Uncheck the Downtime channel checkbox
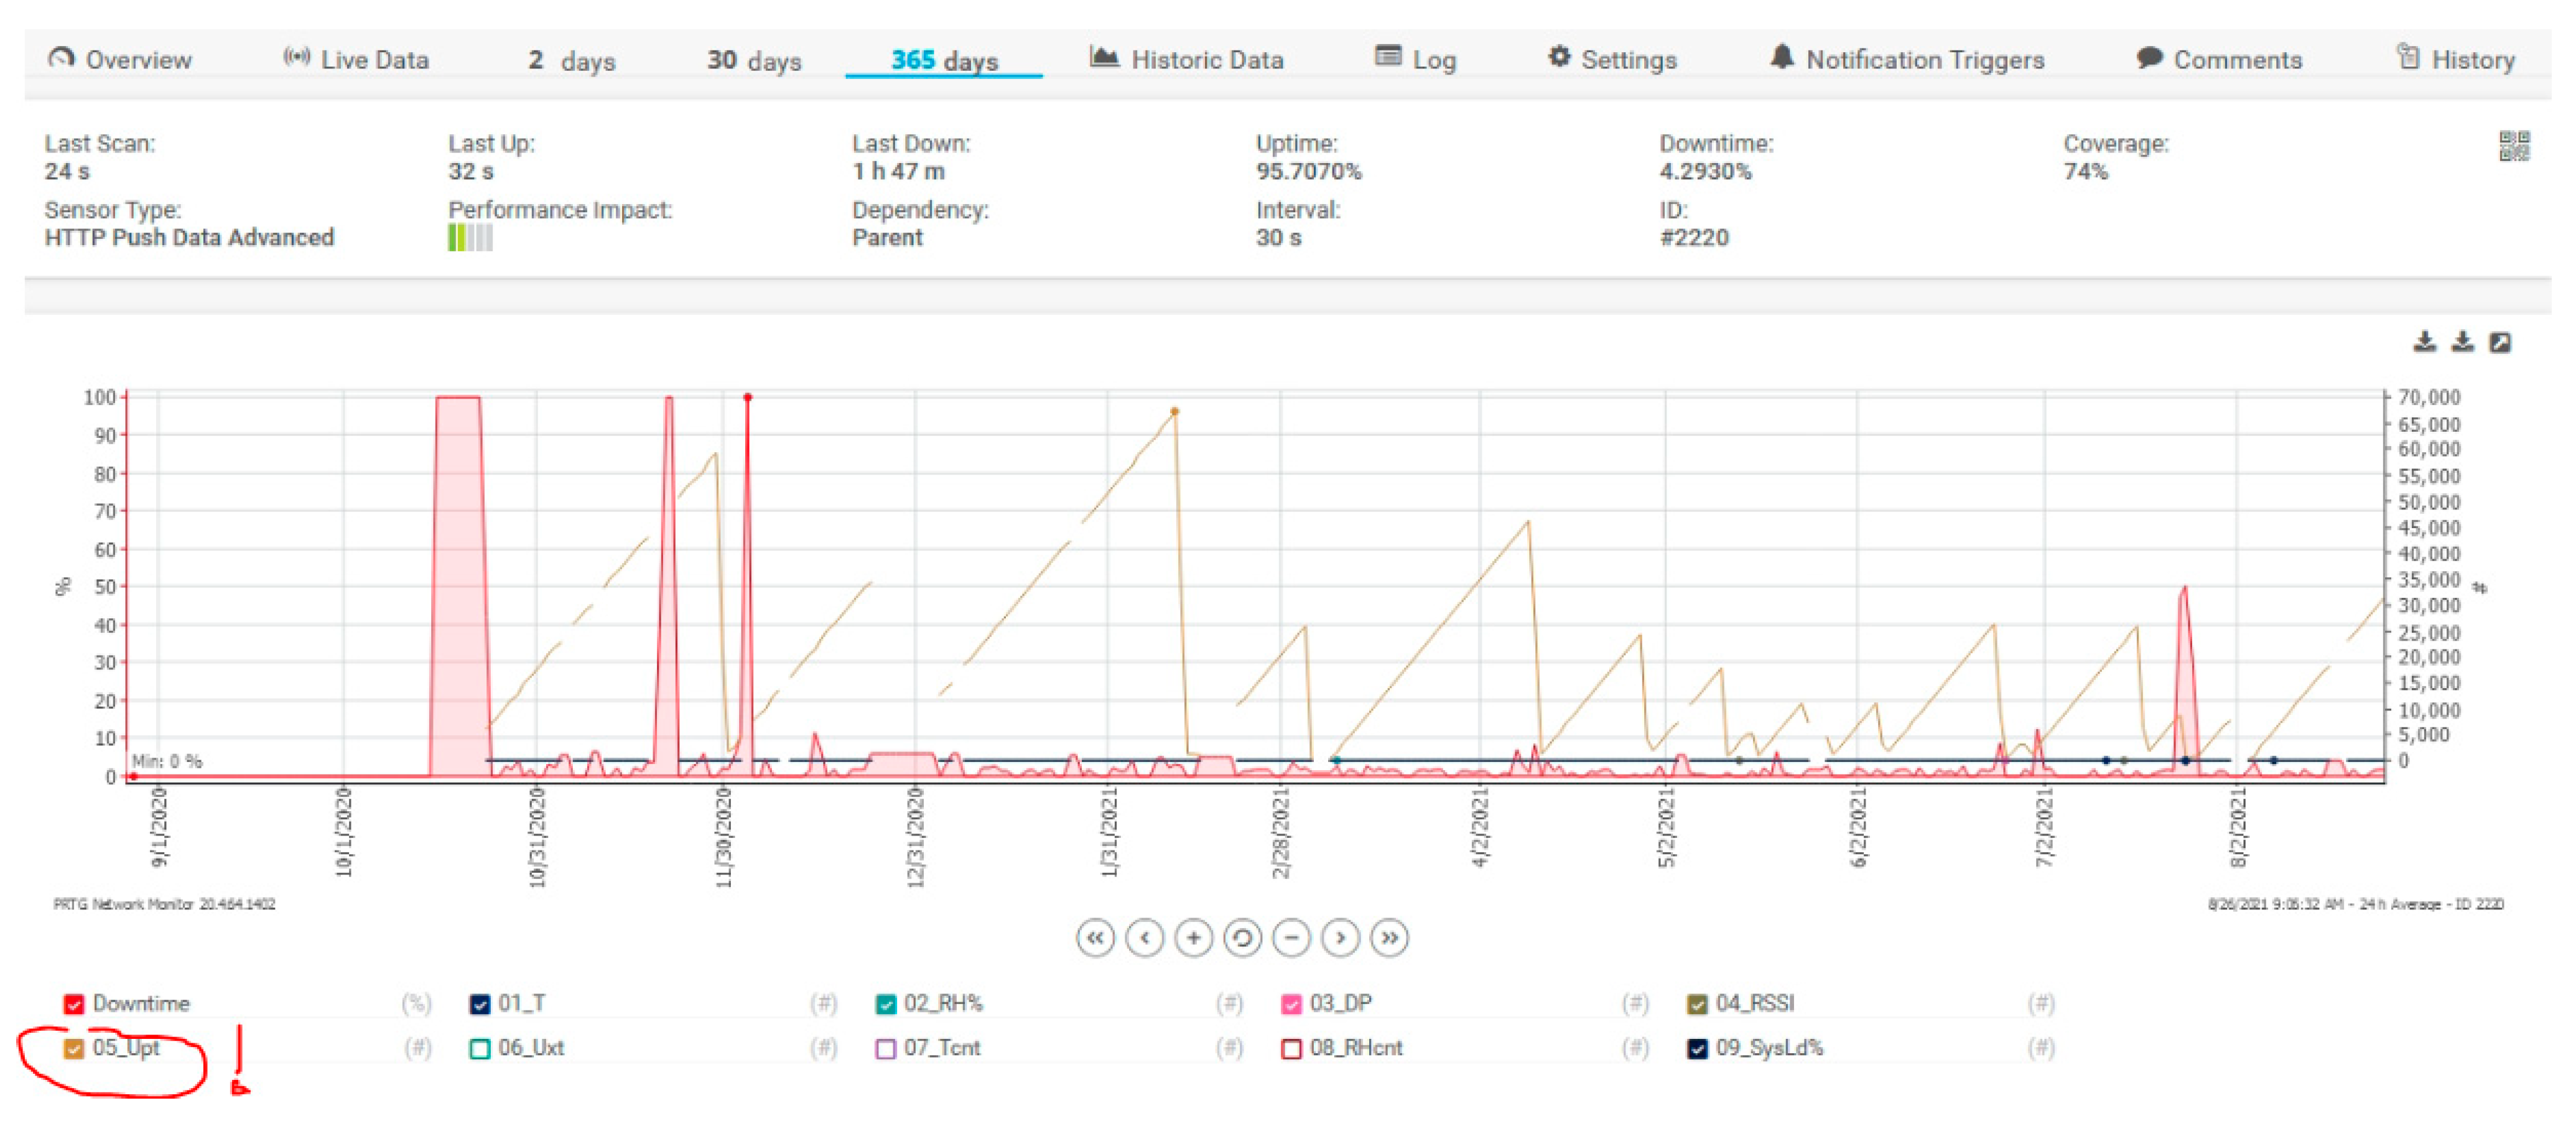This screenshot has height=1126, width=2576. tap(74, 1004)
